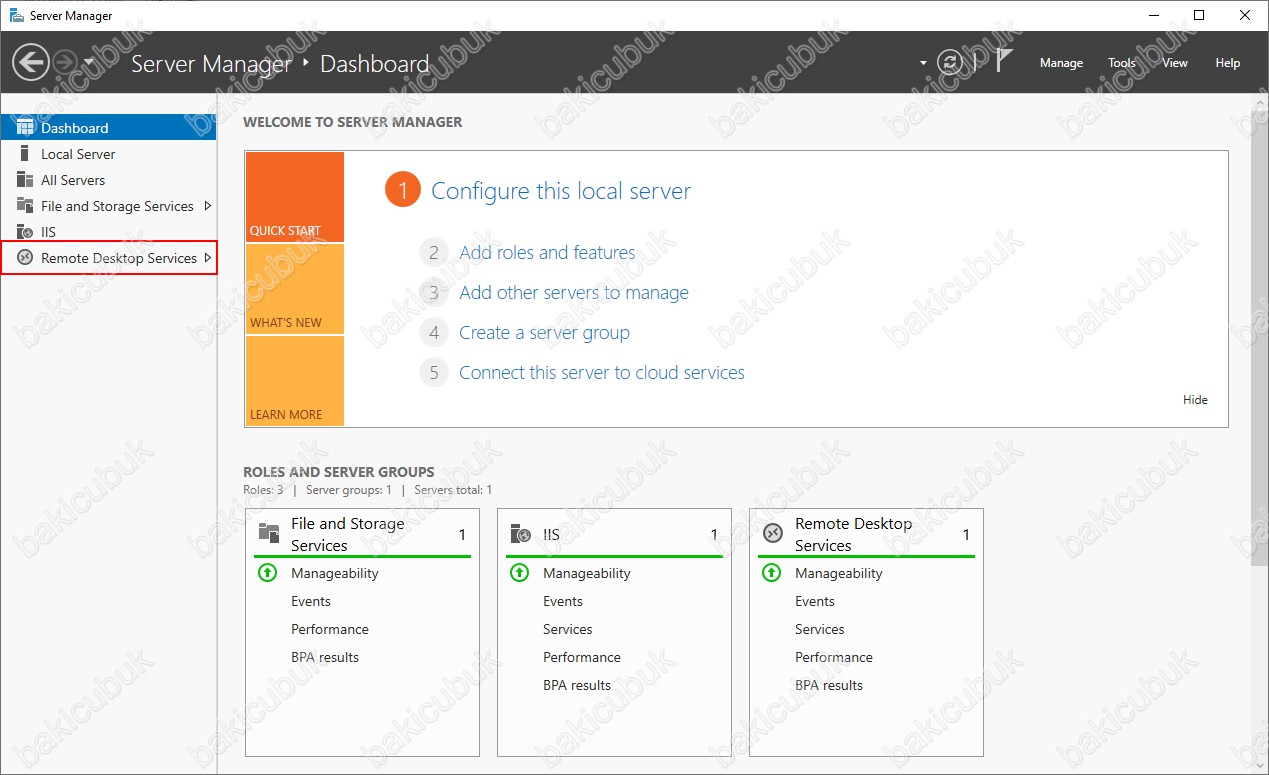The image size is (1269, 775).
Task: Open the View menu
Action: (x=1175, y=62)
